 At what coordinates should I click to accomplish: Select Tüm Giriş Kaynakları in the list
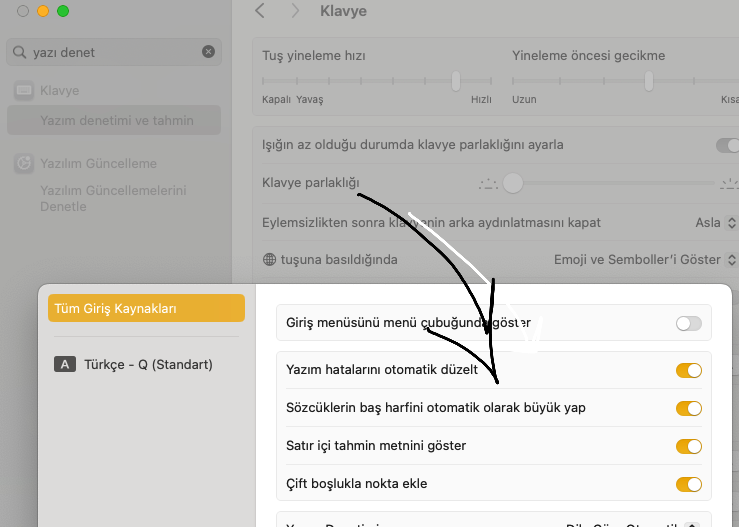146,309
